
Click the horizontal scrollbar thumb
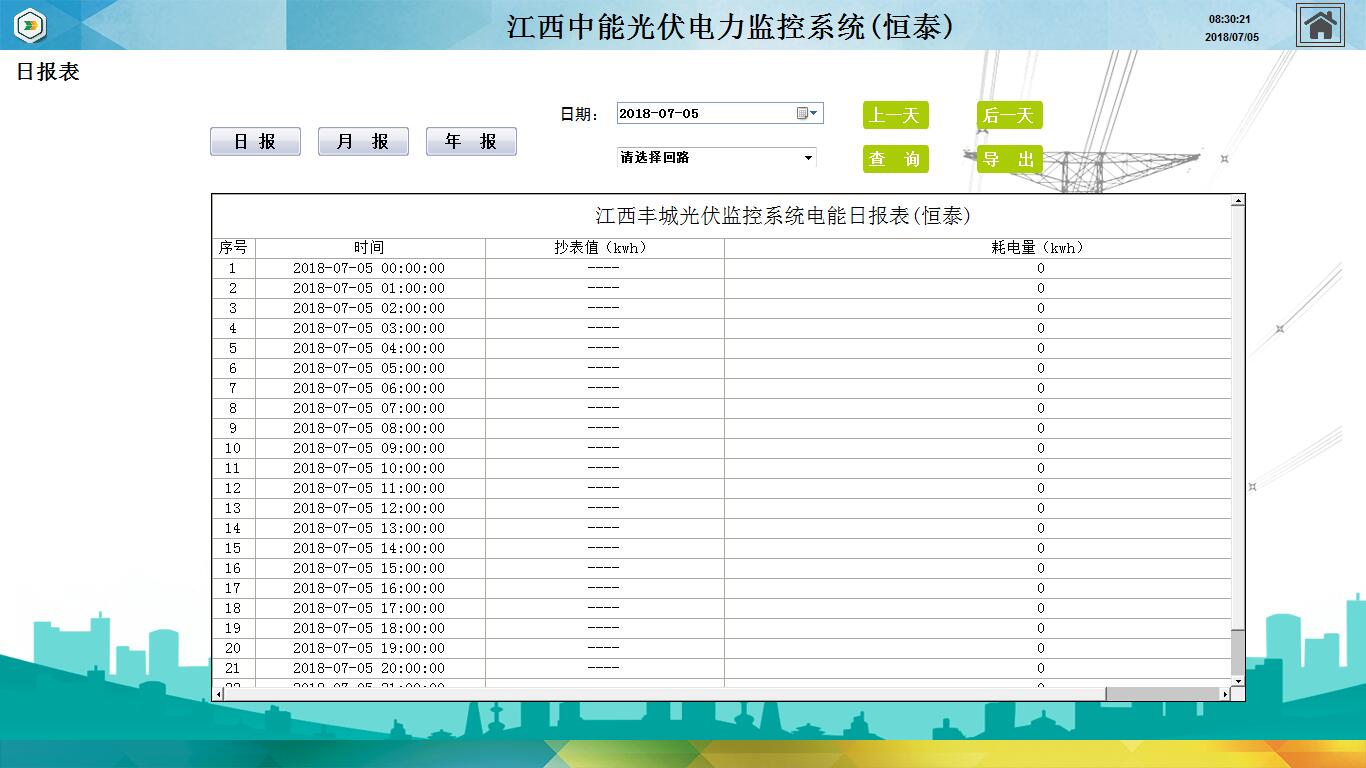1162,694
